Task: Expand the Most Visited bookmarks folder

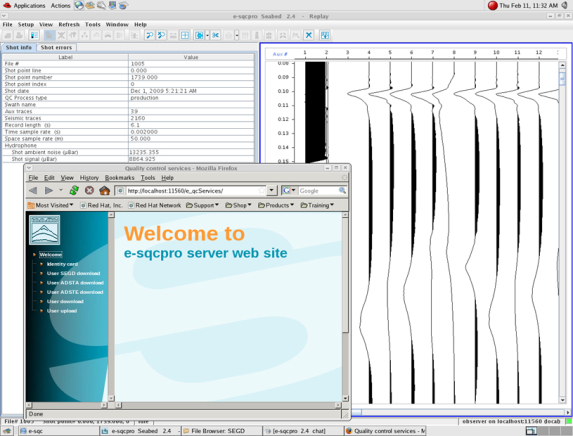Action: [x=50, y=205]
